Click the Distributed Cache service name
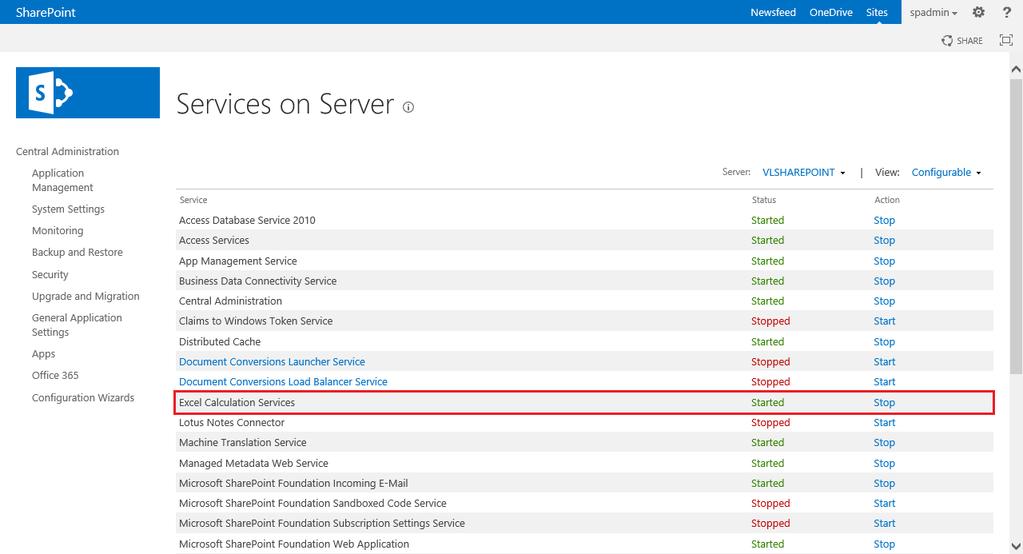The image size is (1023, 554). click(220, 342)
